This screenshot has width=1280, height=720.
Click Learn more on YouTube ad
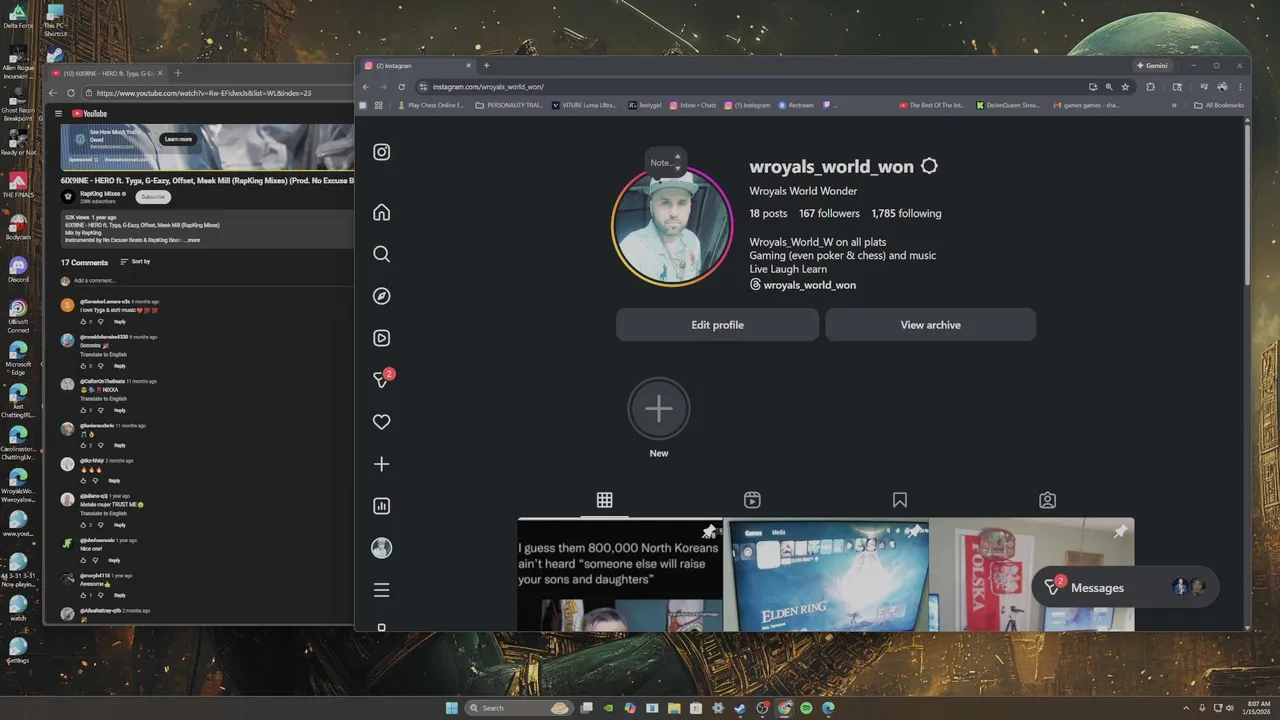pyautogui.click(x=178, y=139)
